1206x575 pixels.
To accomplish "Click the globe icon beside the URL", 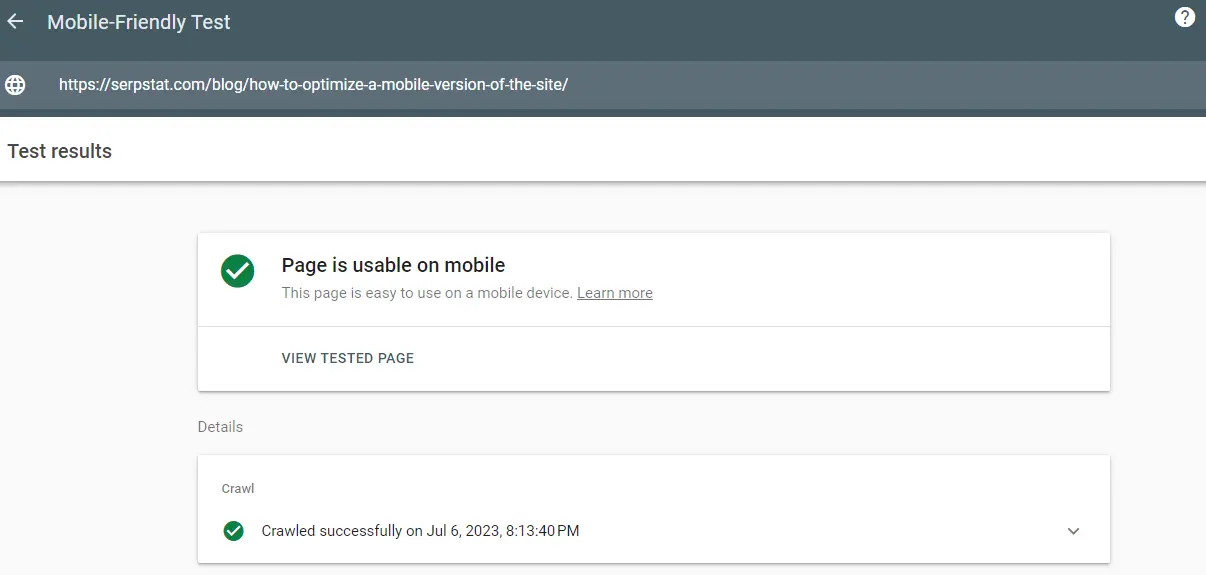I will 15,85.
